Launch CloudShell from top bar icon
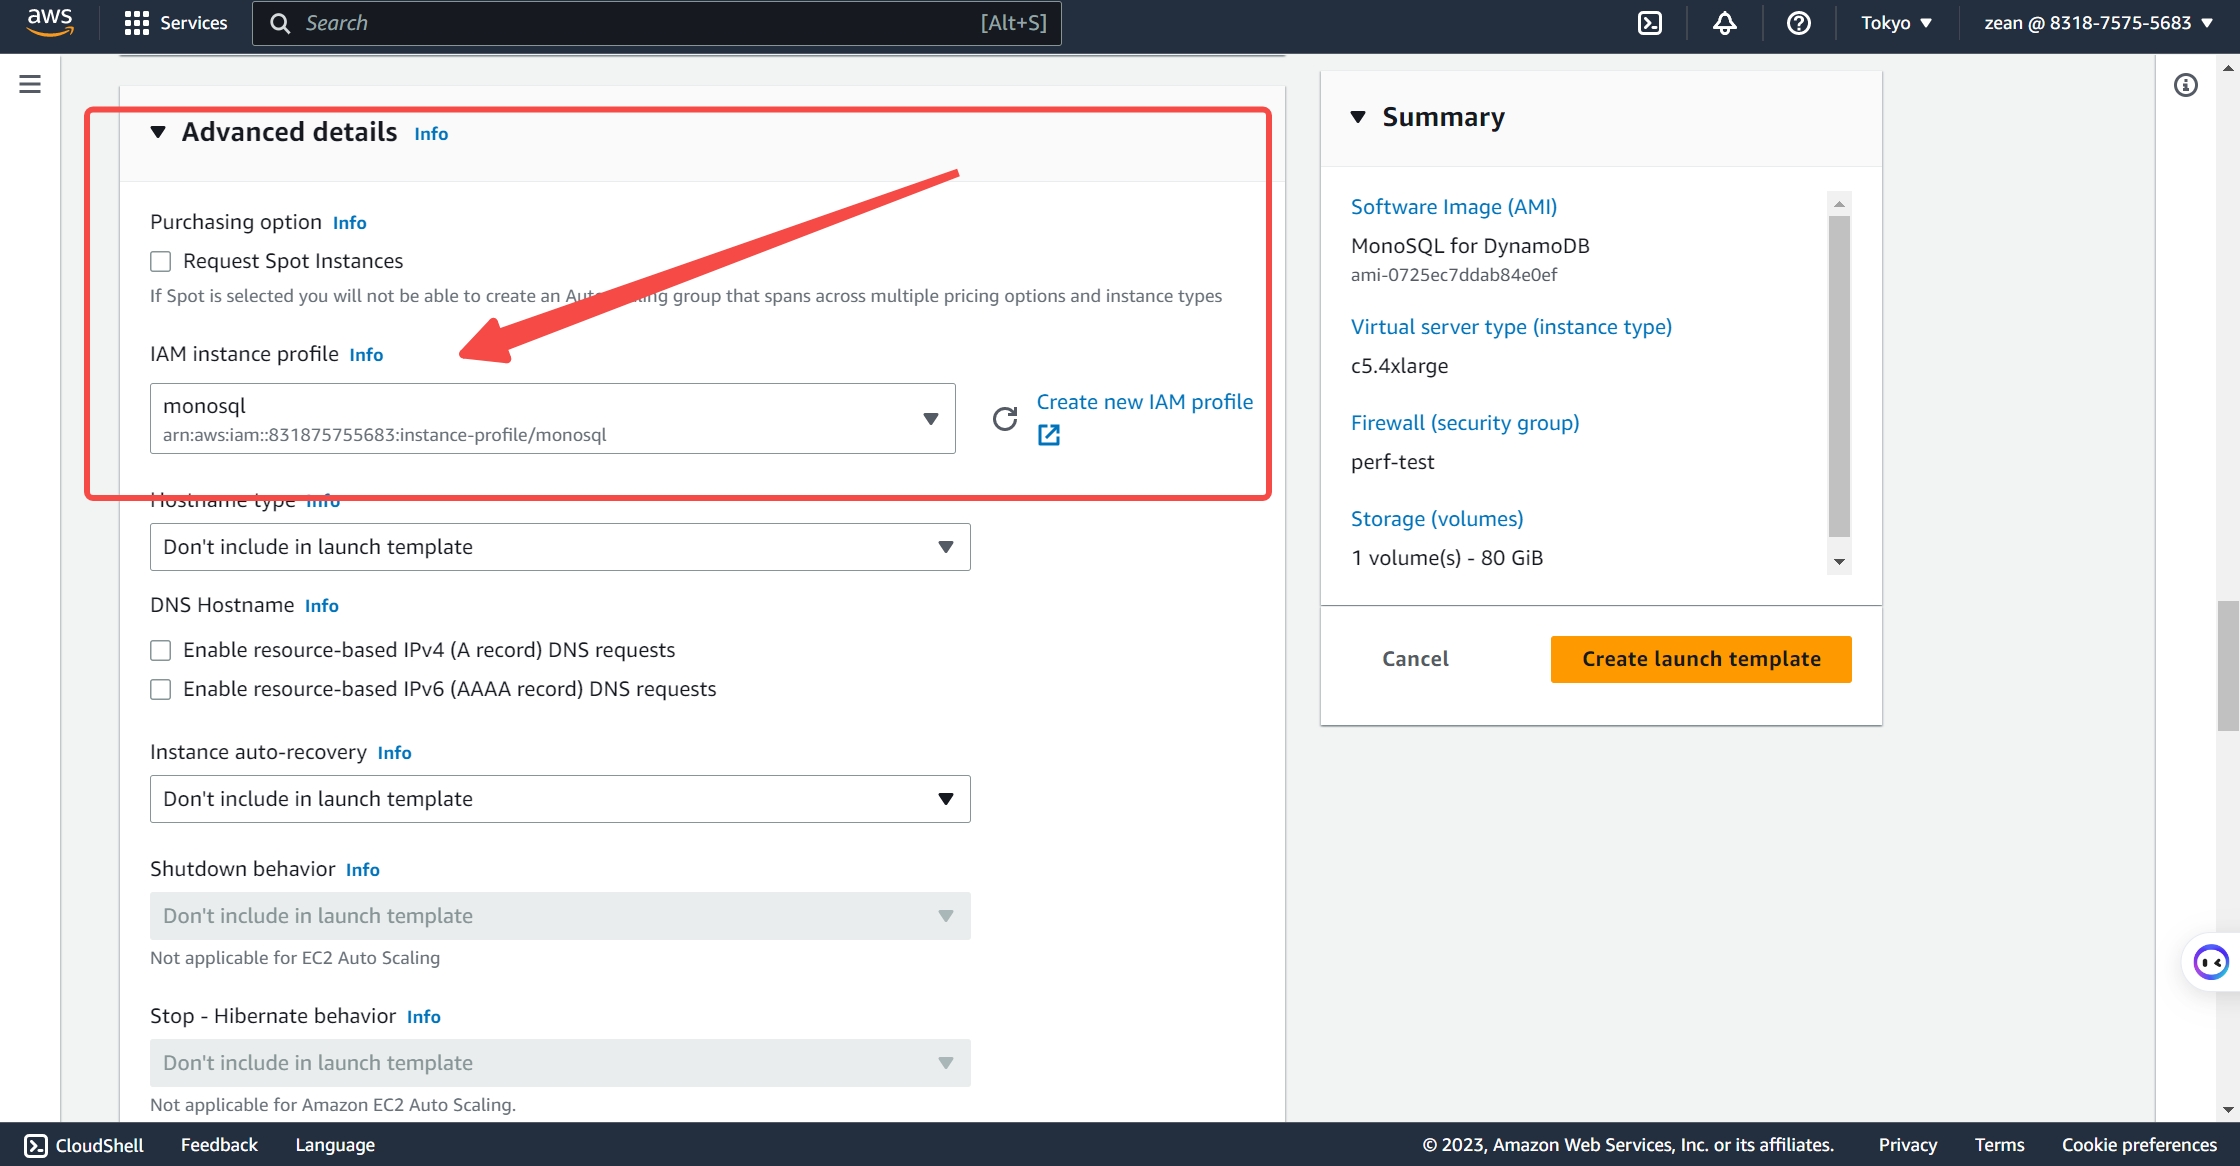Image resolution: width=2240 pixels, height=1166 pixels. tap(1650, 23)
